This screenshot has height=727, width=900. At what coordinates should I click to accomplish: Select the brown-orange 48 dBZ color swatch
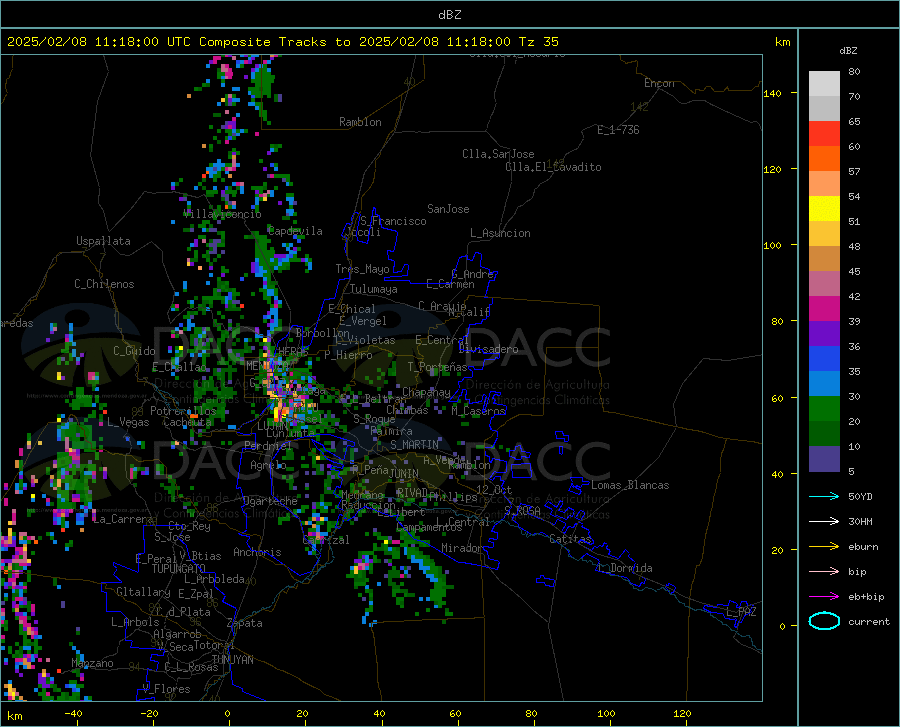click(824, 259)
